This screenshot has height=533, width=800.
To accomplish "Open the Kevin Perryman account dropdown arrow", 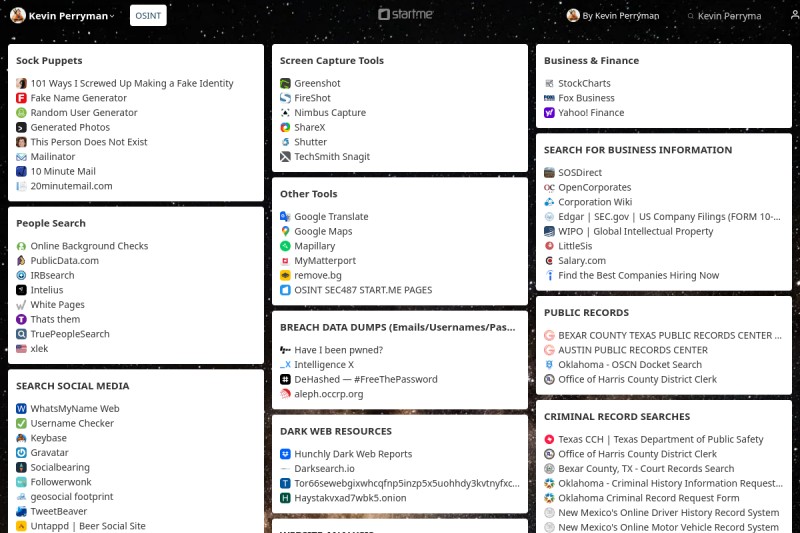I will click(112, 16).
